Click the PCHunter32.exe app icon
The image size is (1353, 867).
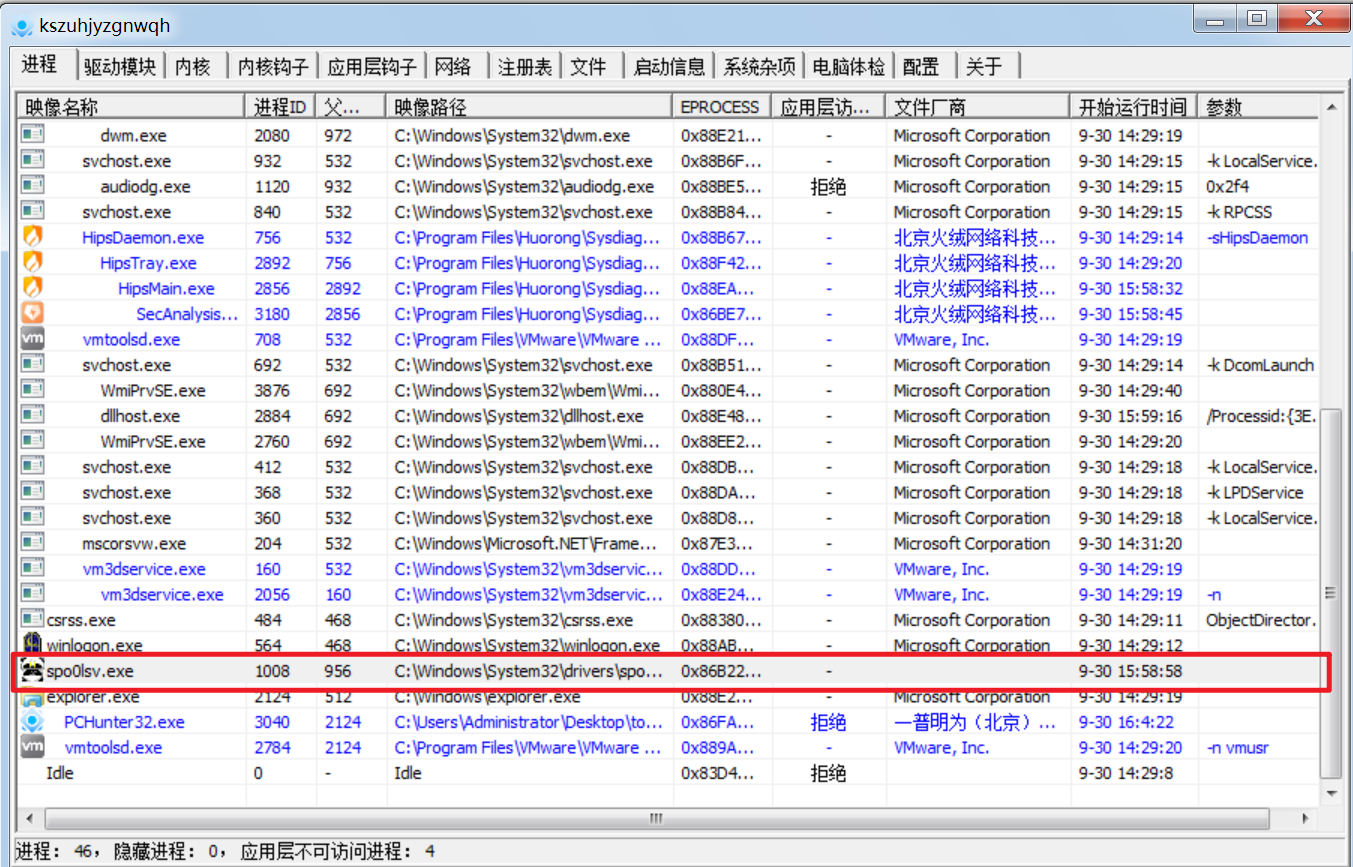click(32, 722)
